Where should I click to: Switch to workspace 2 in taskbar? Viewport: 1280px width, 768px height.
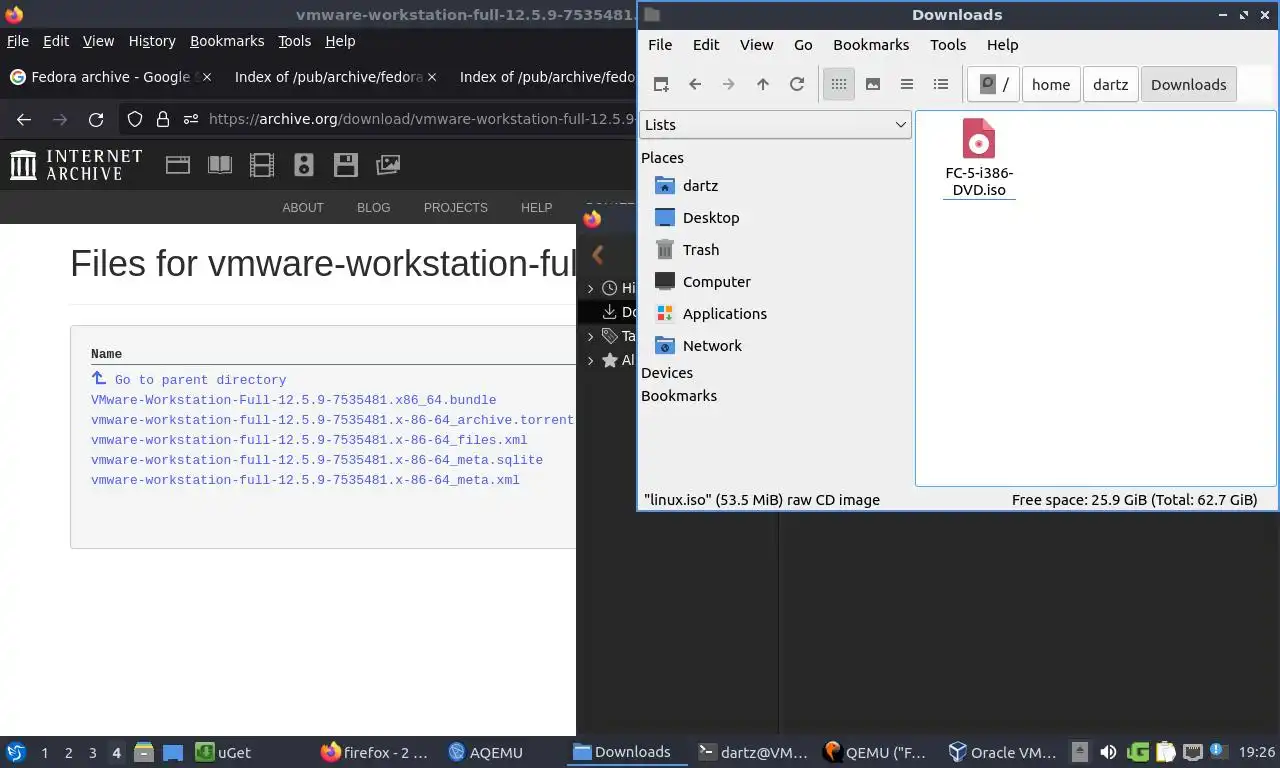tap(68, 753)
